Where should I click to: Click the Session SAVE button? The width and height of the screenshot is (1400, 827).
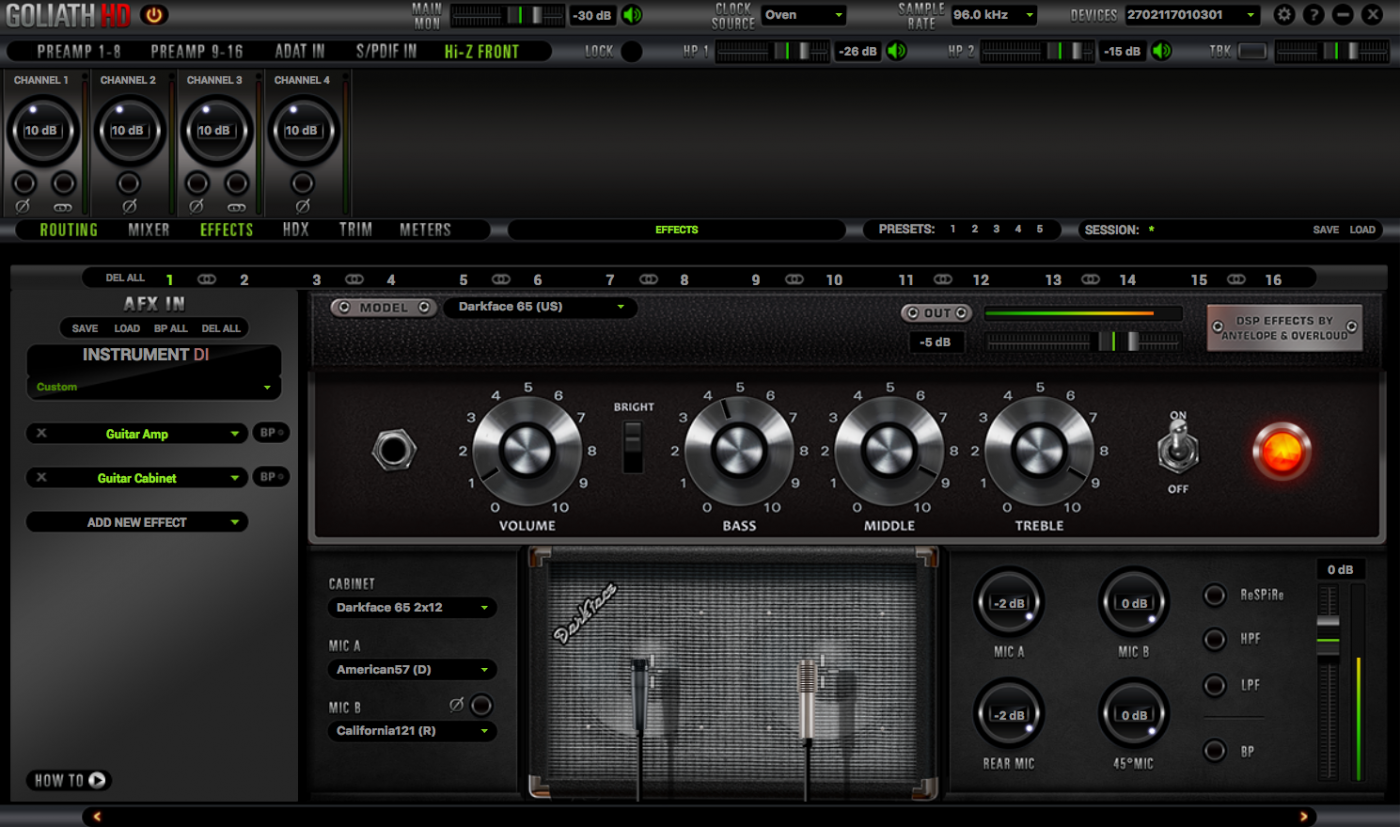coord(1326,229)
